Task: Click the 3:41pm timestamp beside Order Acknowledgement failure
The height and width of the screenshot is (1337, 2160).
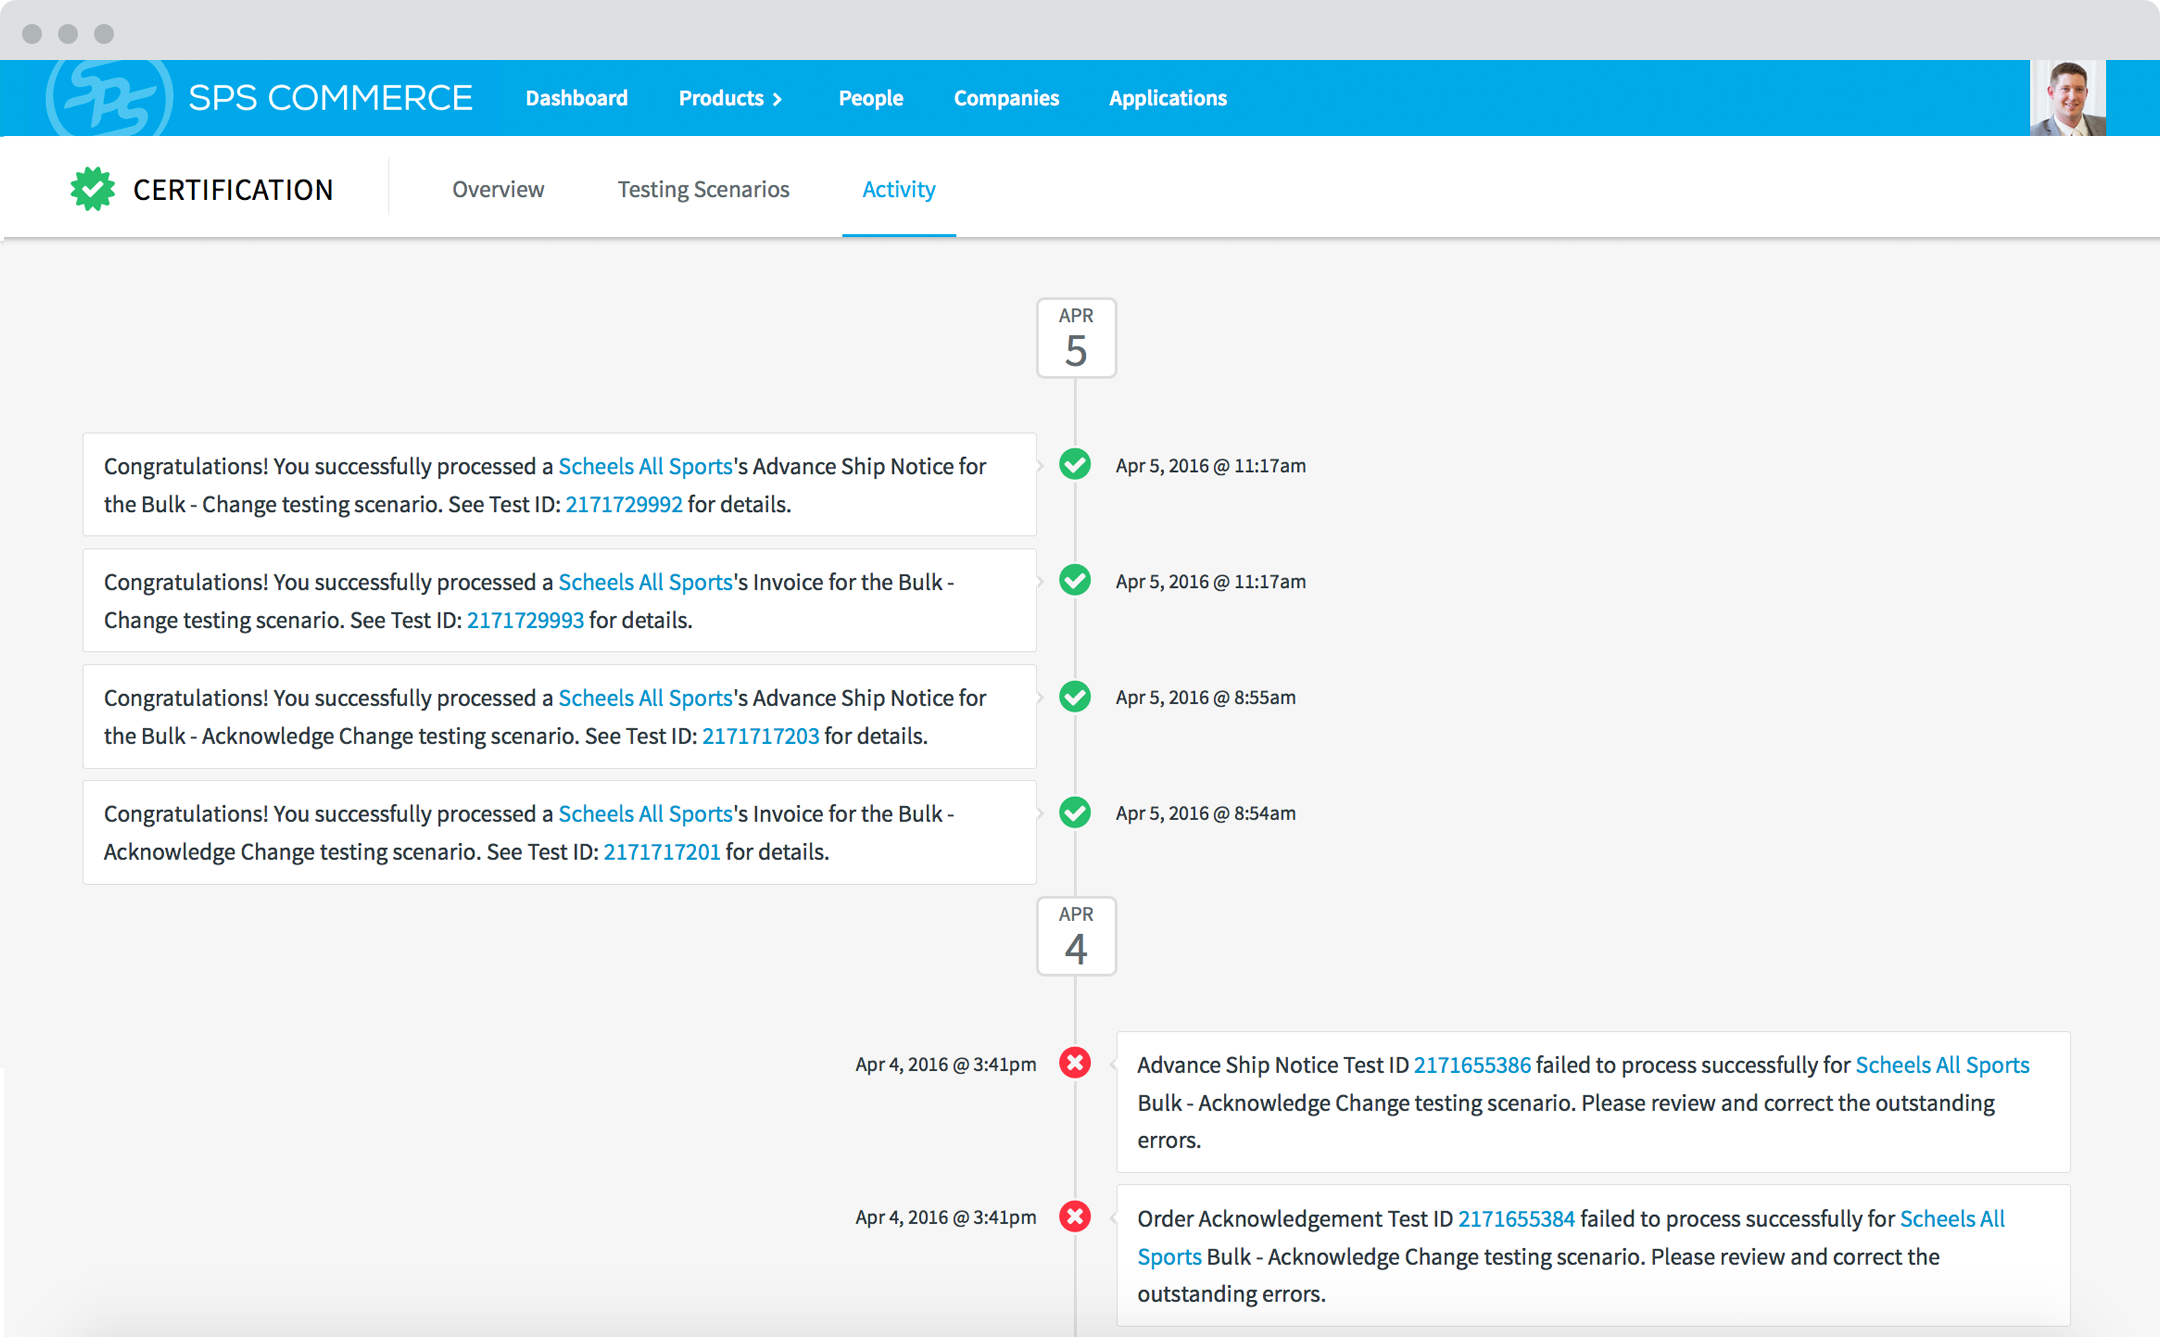Action: [946, 1217]
